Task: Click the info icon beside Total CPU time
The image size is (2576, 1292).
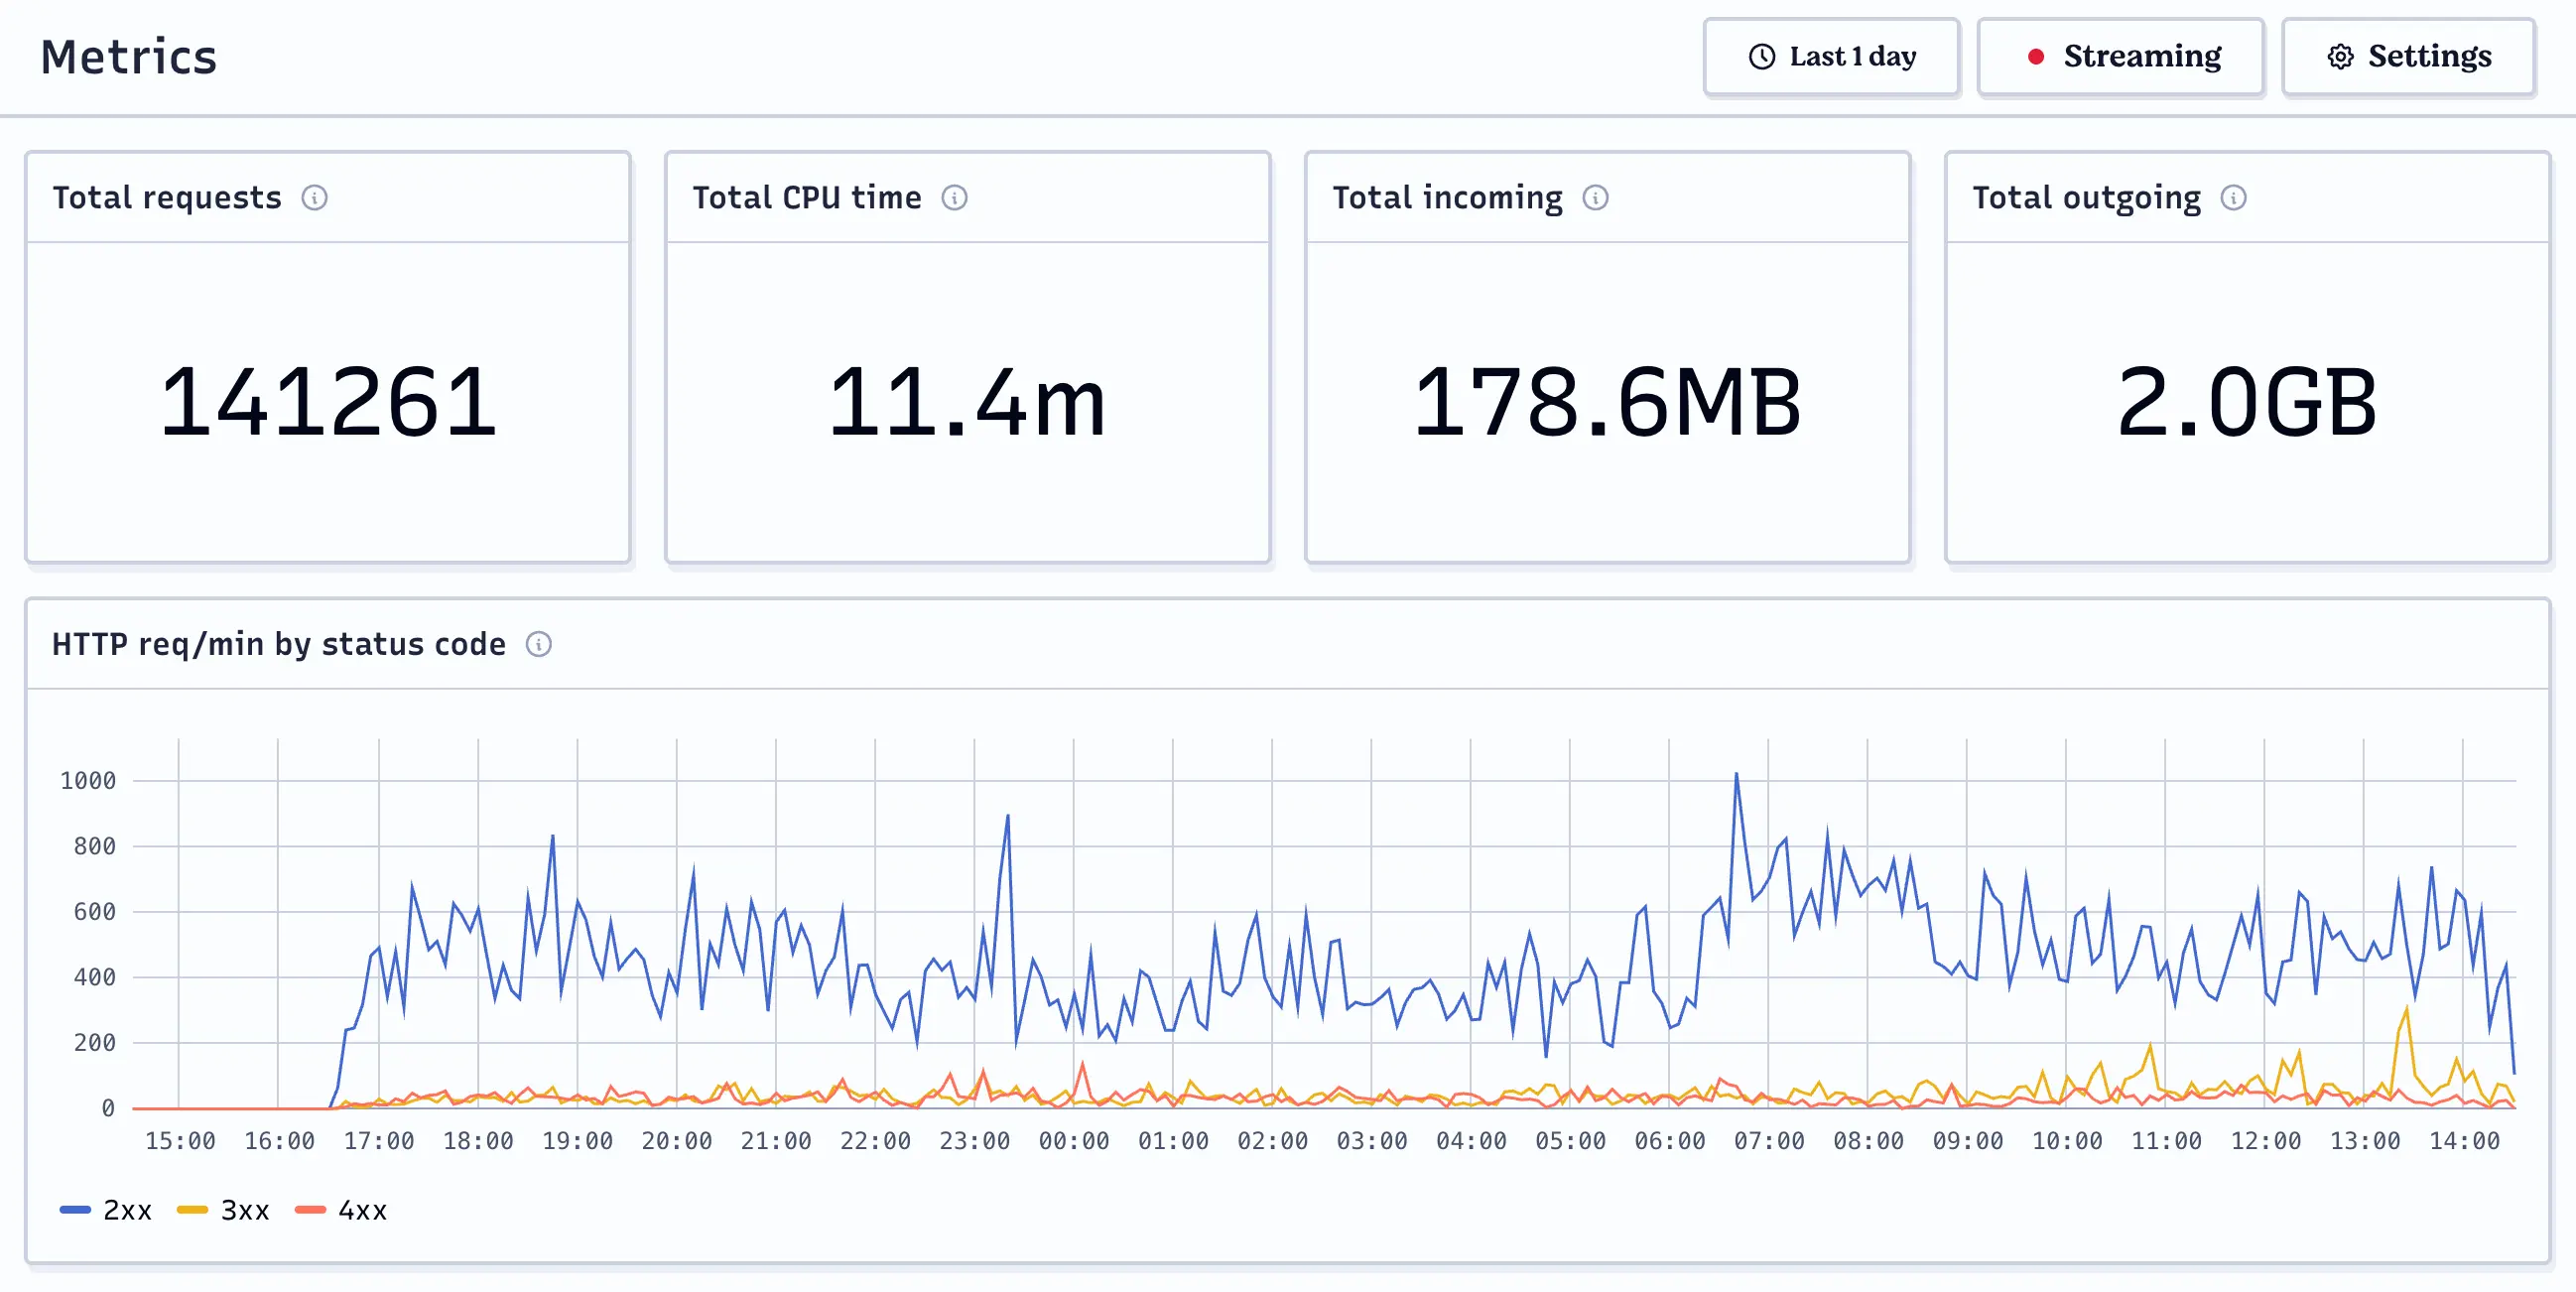Action: 956,198
